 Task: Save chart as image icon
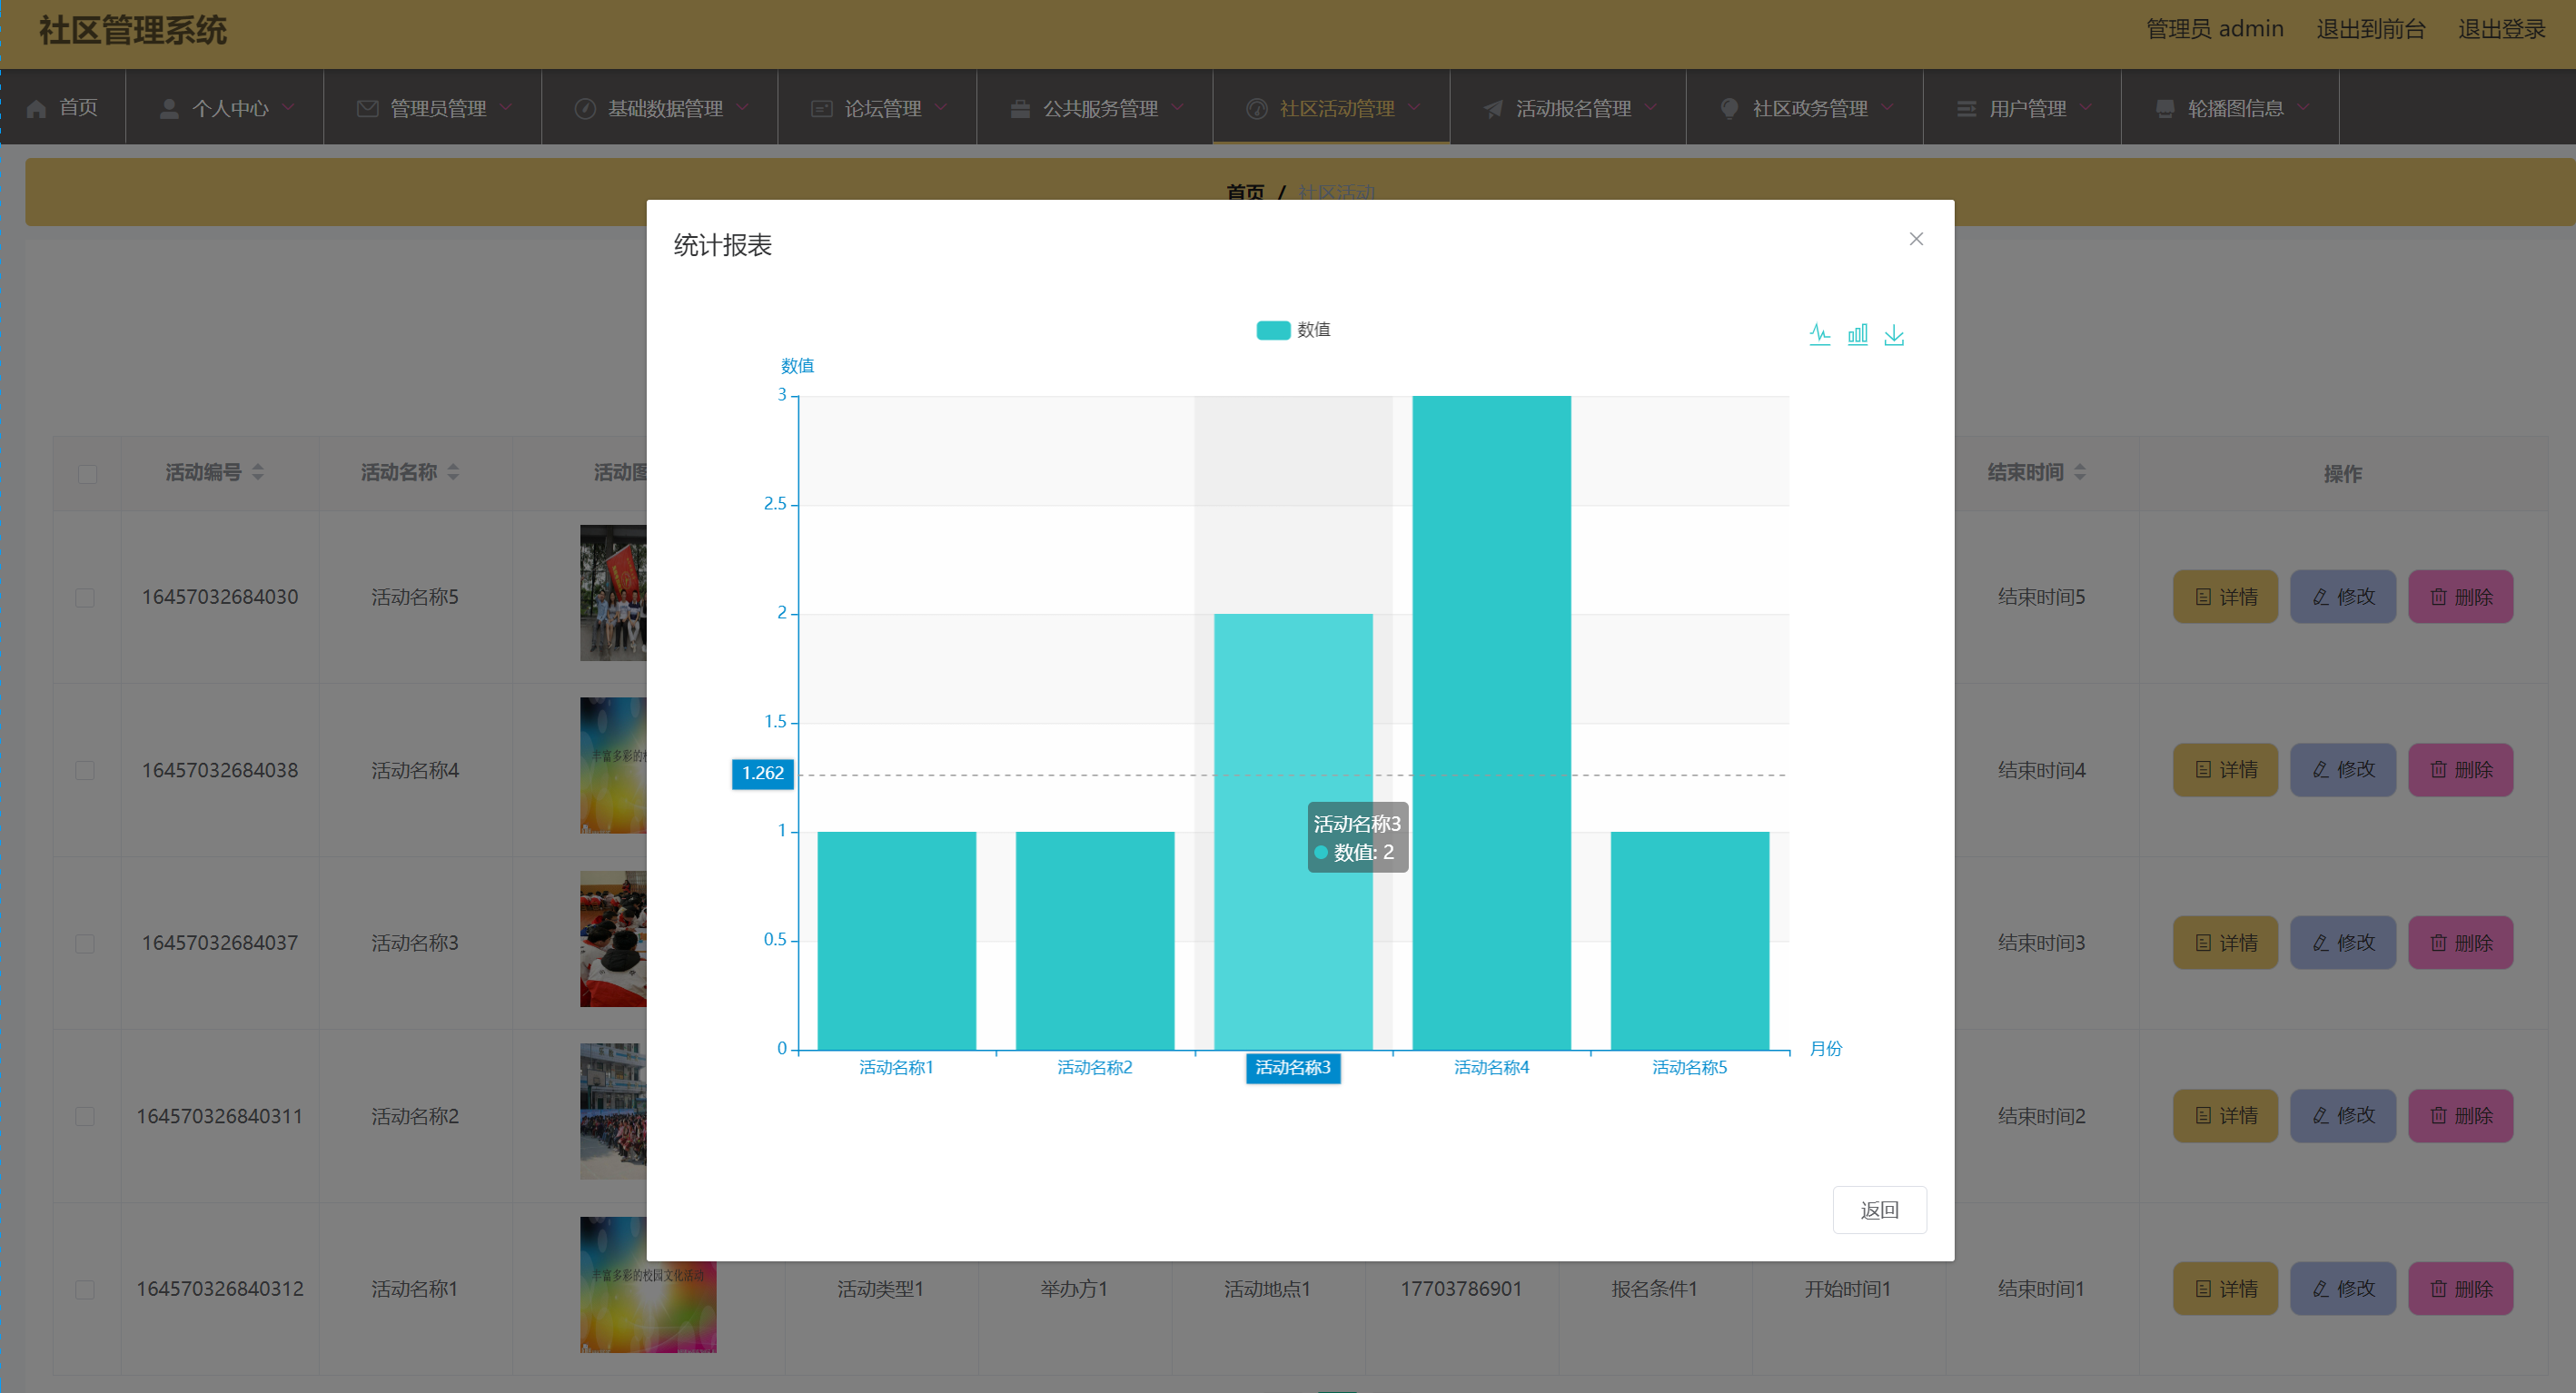click(1894, 335)
